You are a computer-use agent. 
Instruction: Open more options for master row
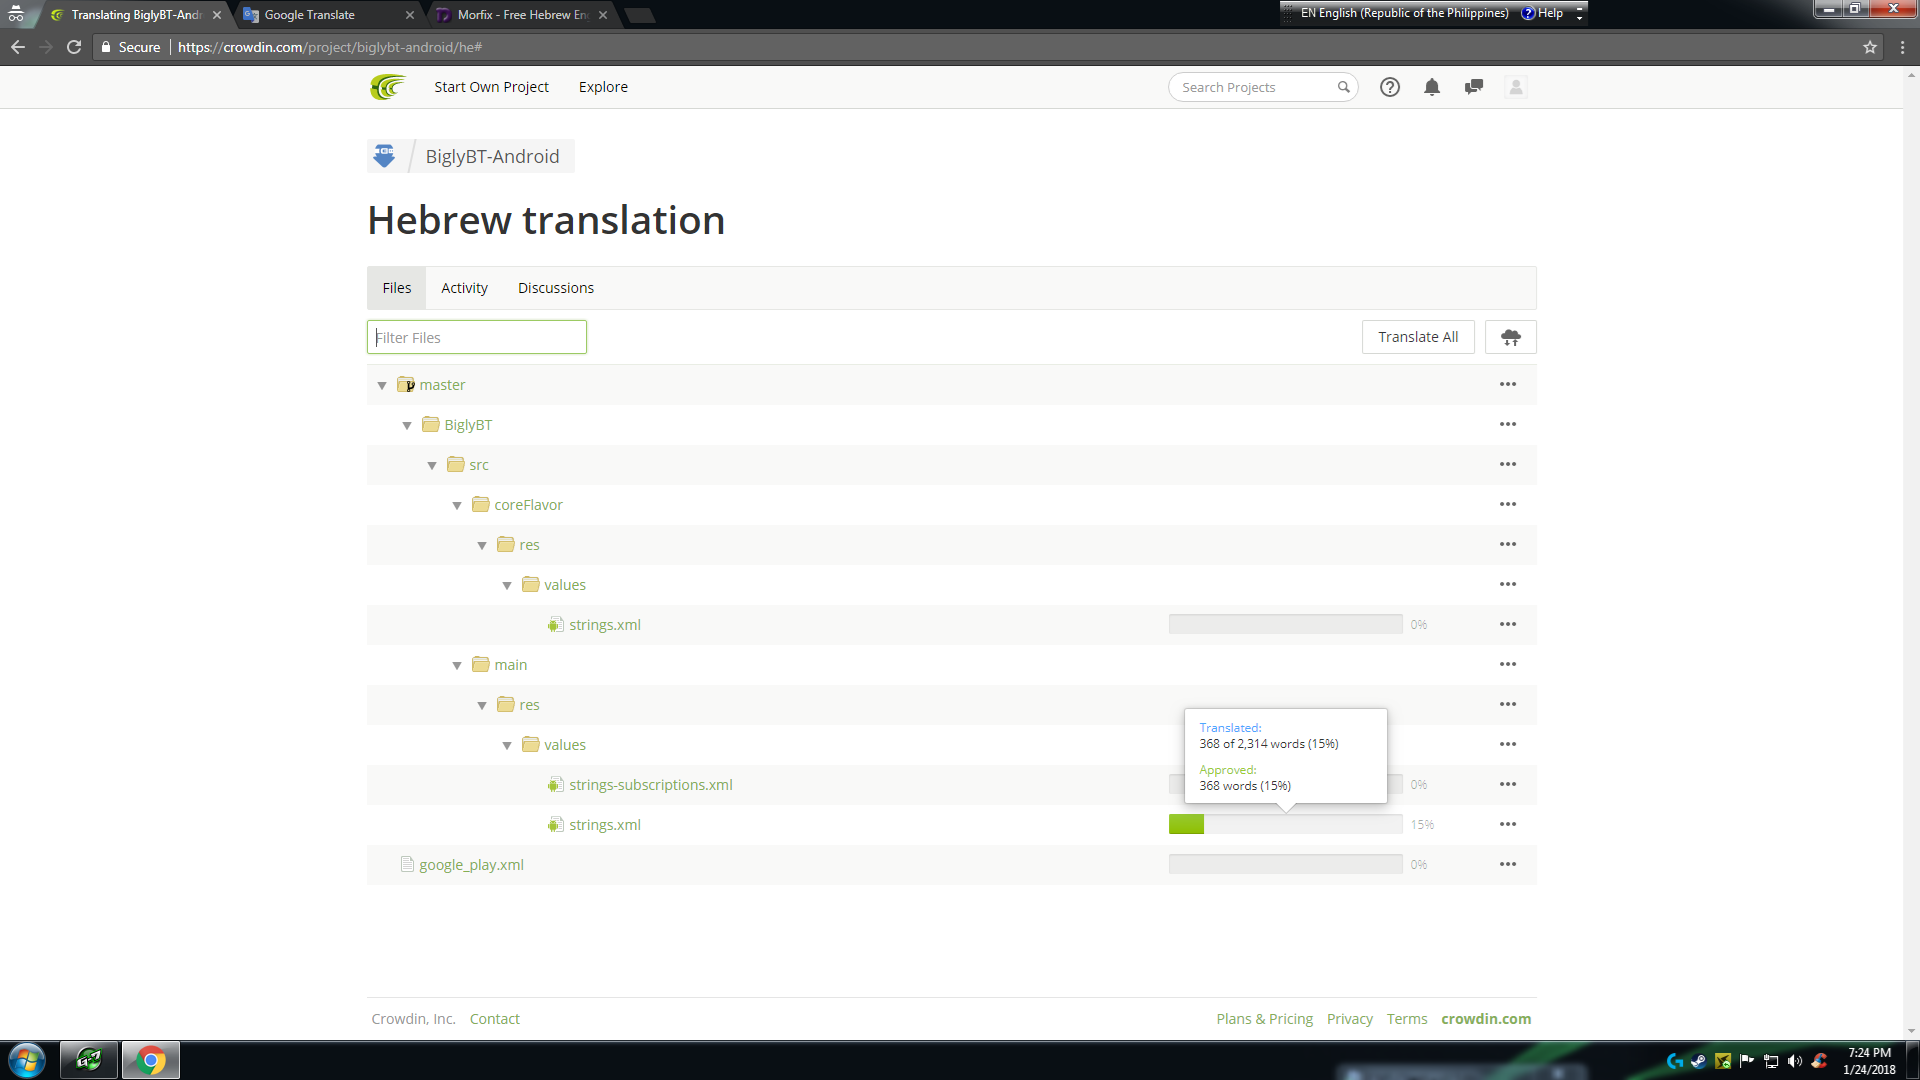point(1508,384)
